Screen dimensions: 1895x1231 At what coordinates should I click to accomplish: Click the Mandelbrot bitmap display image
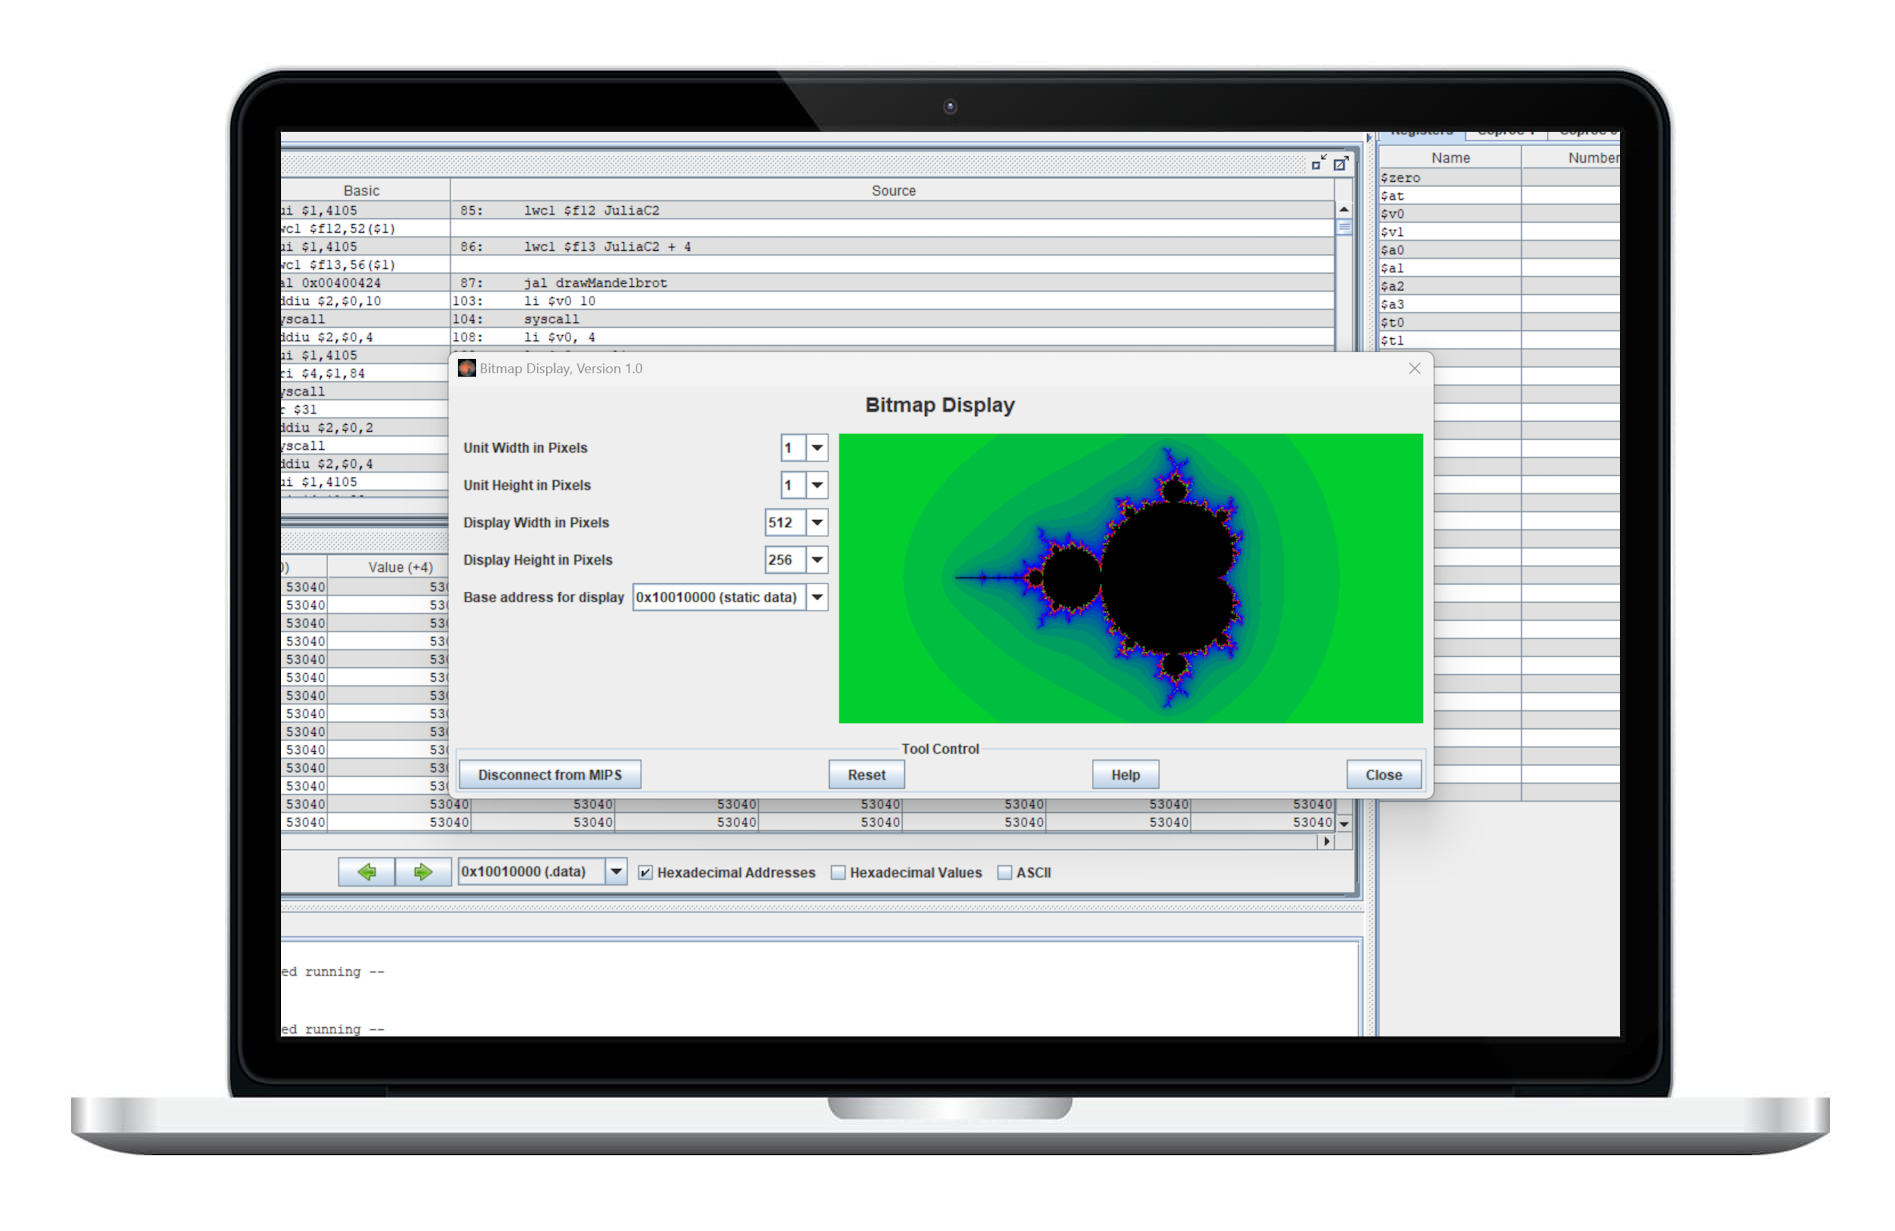tap(1130, 578)
